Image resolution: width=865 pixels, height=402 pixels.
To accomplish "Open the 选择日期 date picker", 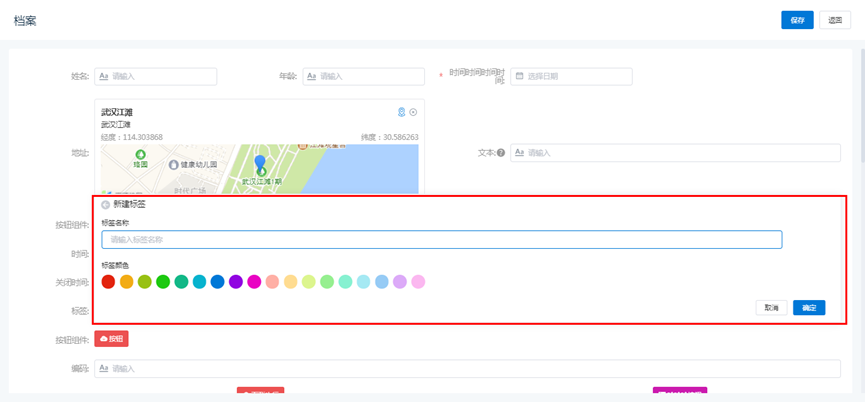I will pyautogui.click(x=571, y=76).
